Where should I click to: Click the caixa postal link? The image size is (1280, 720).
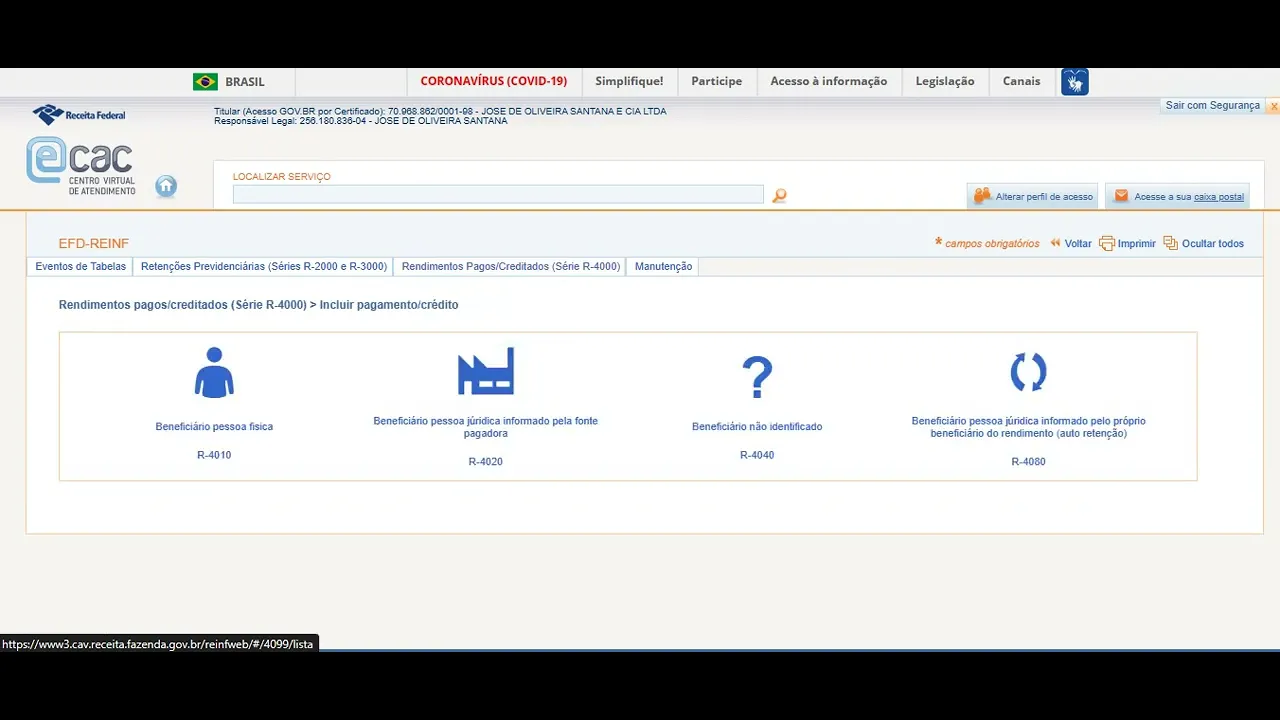coord(1219,197)
